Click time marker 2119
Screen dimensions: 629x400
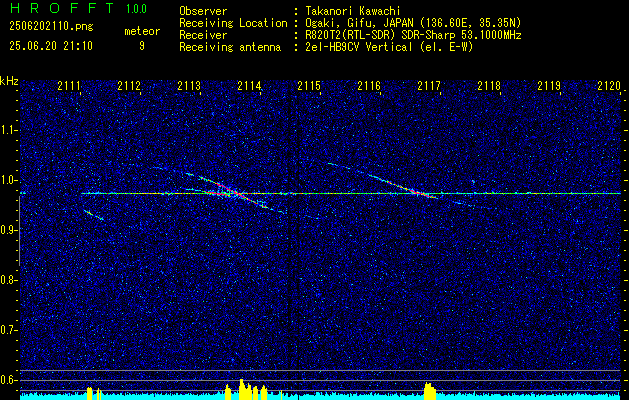tap(549, 85)
